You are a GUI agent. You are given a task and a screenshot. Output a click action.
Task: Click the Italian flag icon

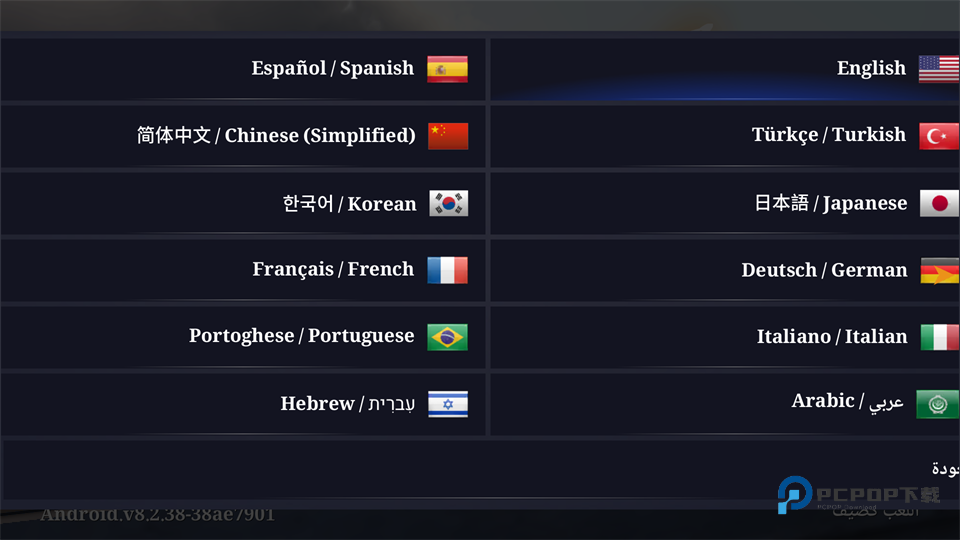point(938,337)
